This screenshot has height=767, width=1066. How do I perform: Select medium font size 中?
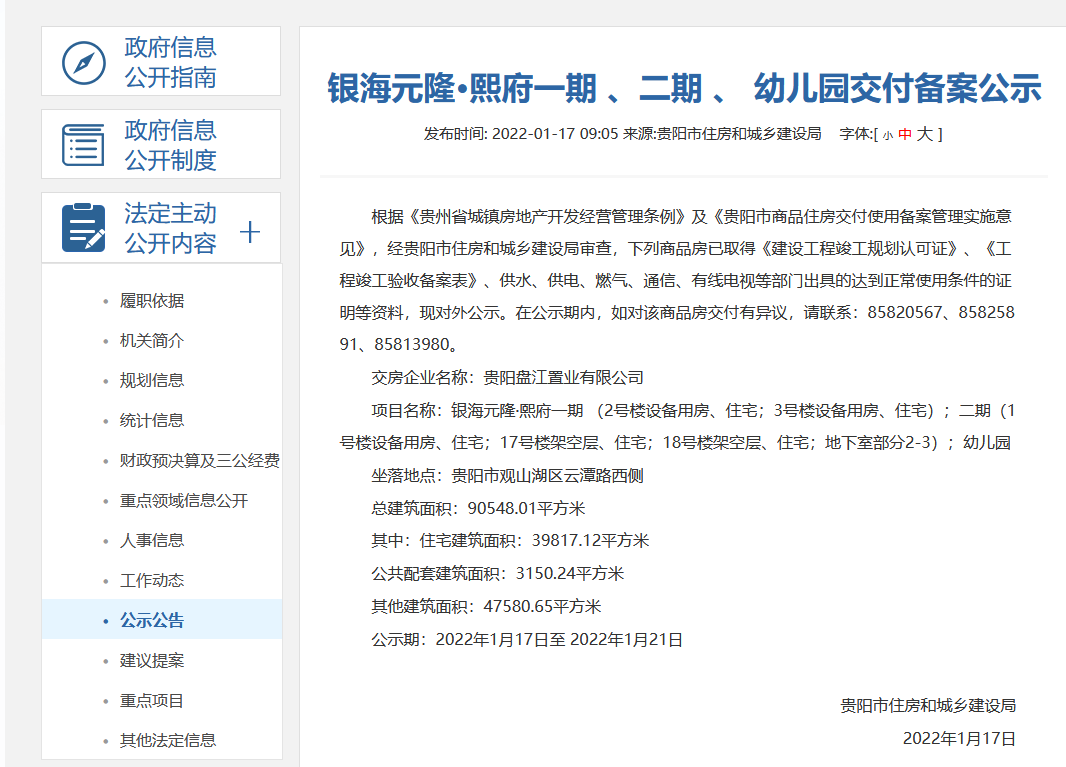(905, 134)
